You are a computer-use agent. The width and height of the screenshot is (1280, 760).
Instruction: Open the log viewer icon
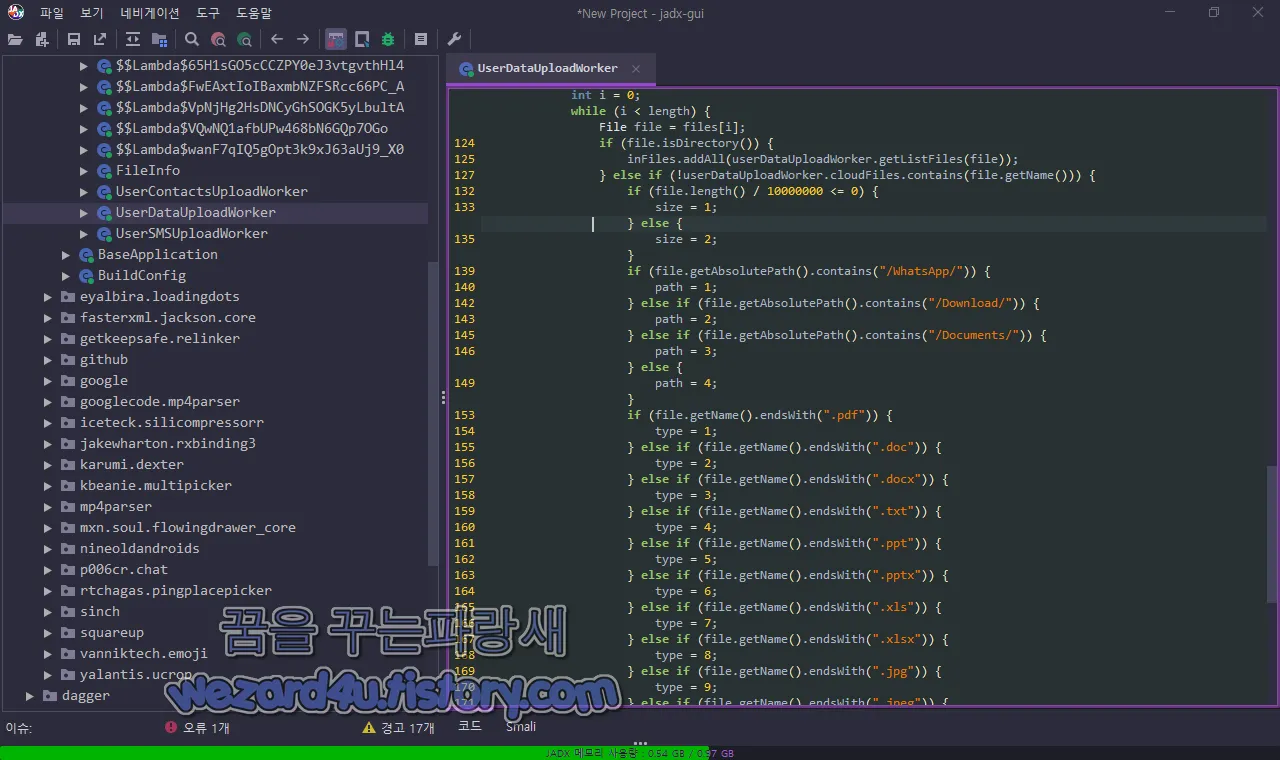tap(421, 39)
